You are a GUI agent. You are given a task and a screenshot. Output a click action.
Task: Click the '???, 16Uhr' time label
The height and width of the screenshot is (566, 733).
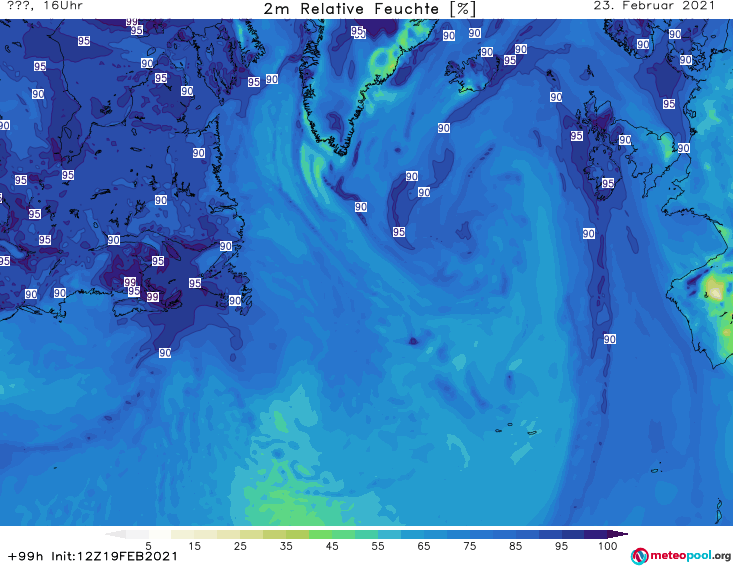tap(45, 6)
